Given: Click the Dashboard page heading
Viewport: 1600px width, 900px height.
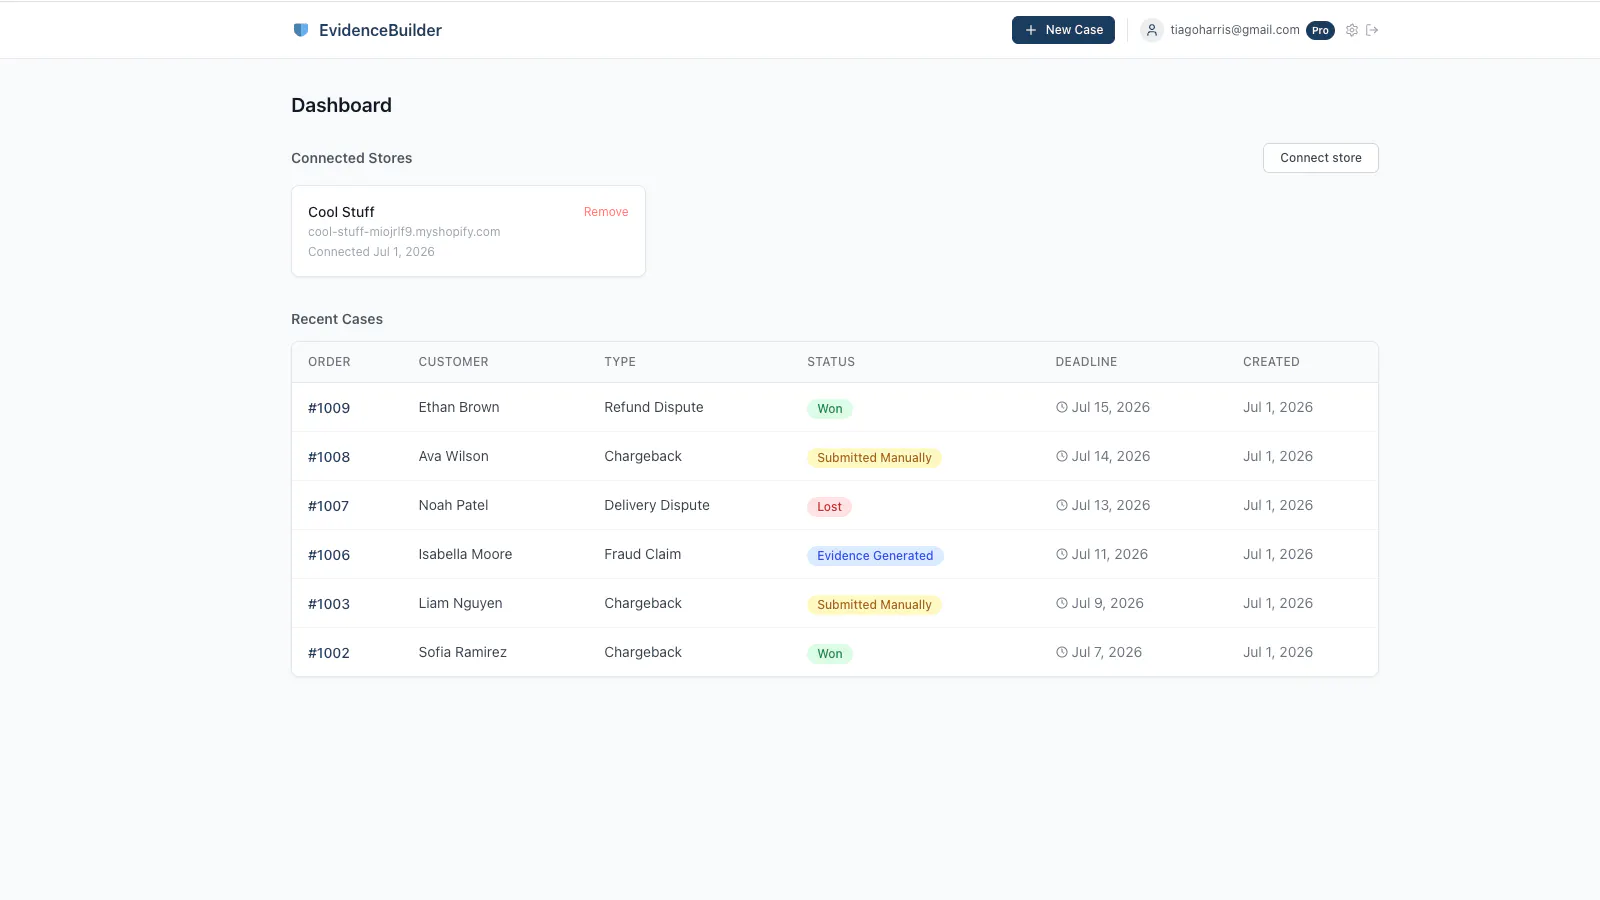Looking at the screenshot, I should click(x=341, y=105).
